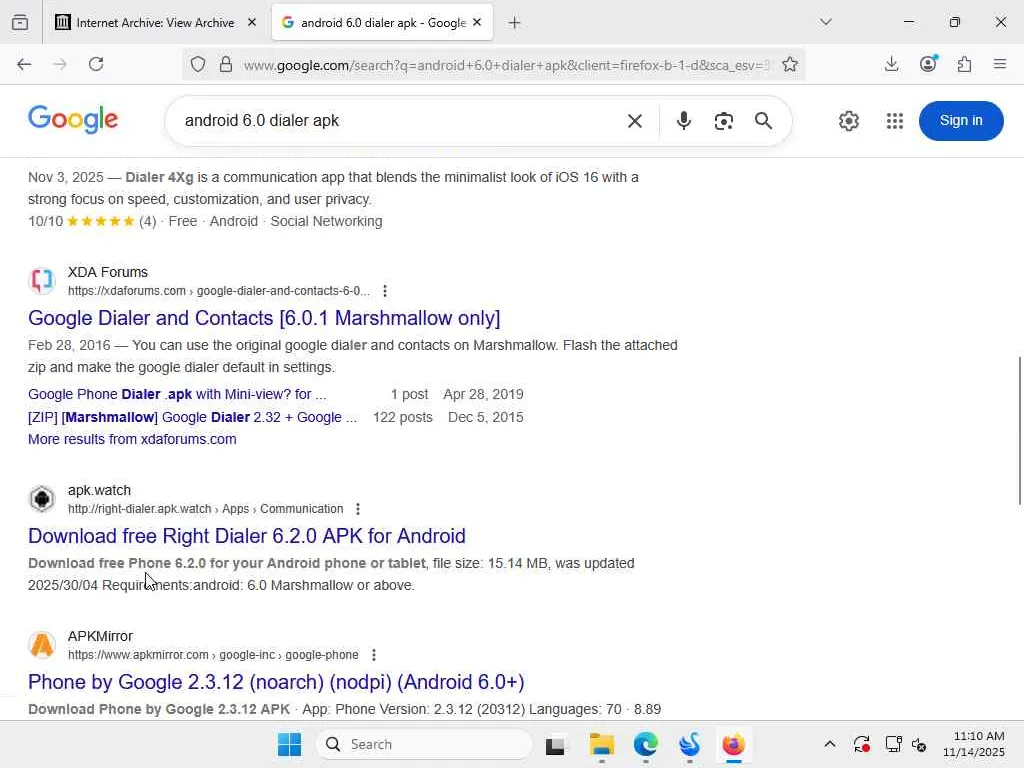Open apk.watch result favicon
1024x768 pixels.
(x=42, y=499)
